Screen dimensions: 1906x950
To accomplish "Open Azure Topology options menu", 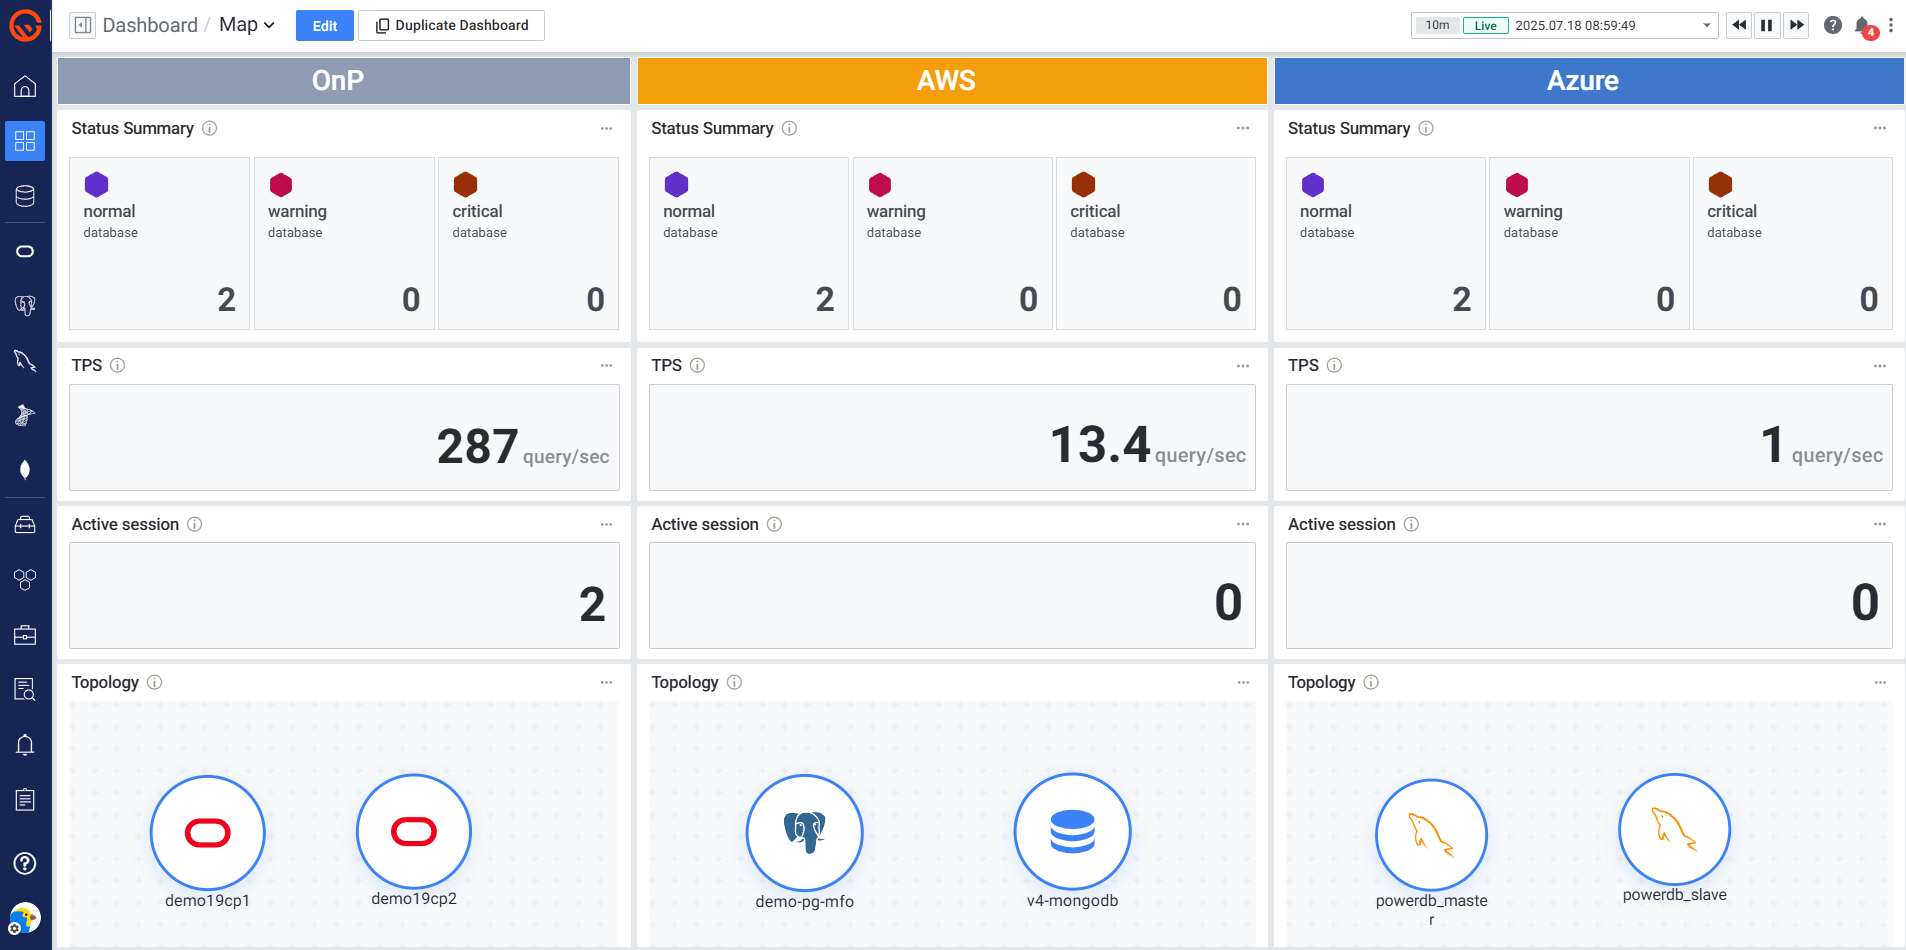I will tap(1880, 682).
